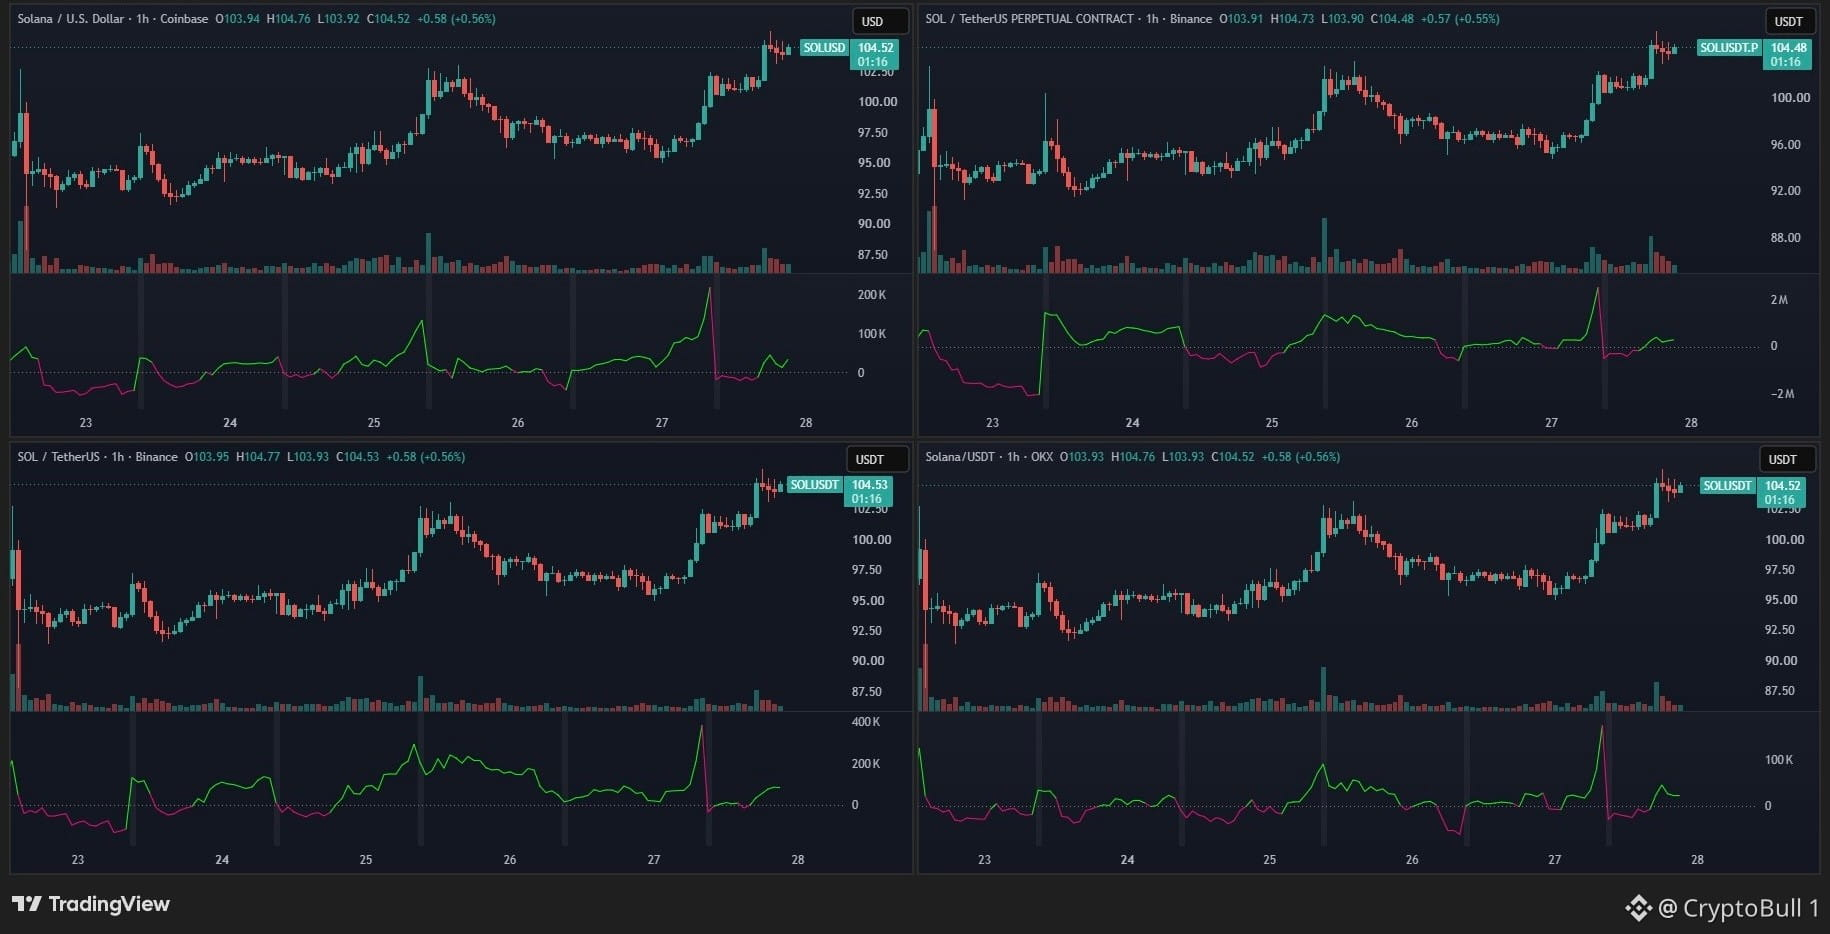Viewport: 1830px width, 934px height.
Task: Click date 26 on the perpetual contract time axis
Action: point(1411,423)
